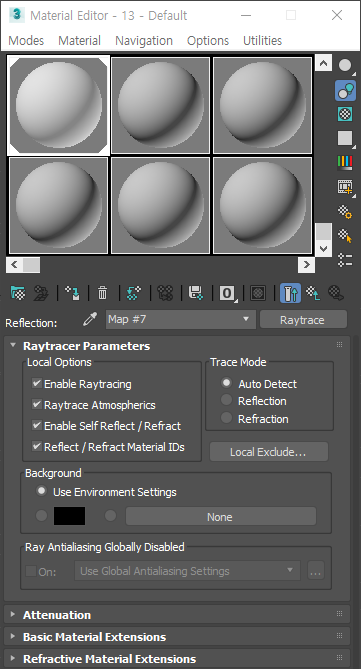Expand the Refractive Material Extensions rollout

point(13,658)
